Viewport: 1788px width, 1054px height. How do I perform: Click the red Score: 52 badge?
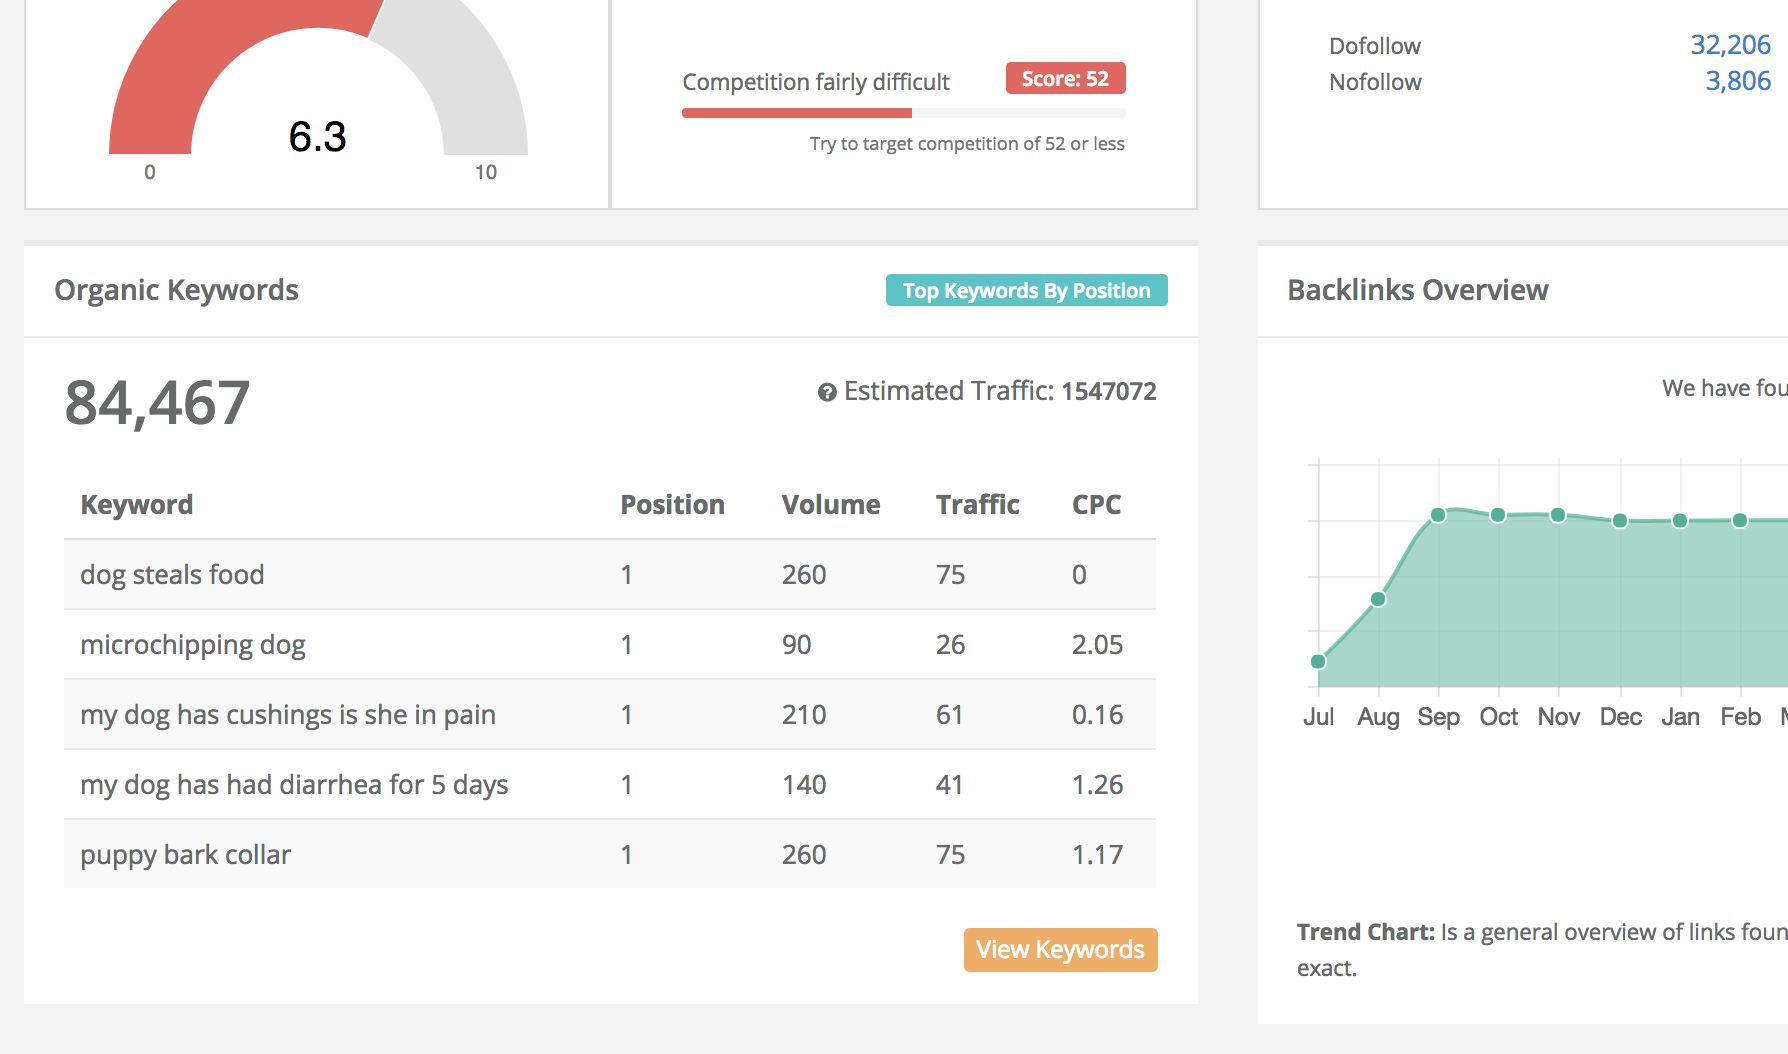[x=1065, y=78]
